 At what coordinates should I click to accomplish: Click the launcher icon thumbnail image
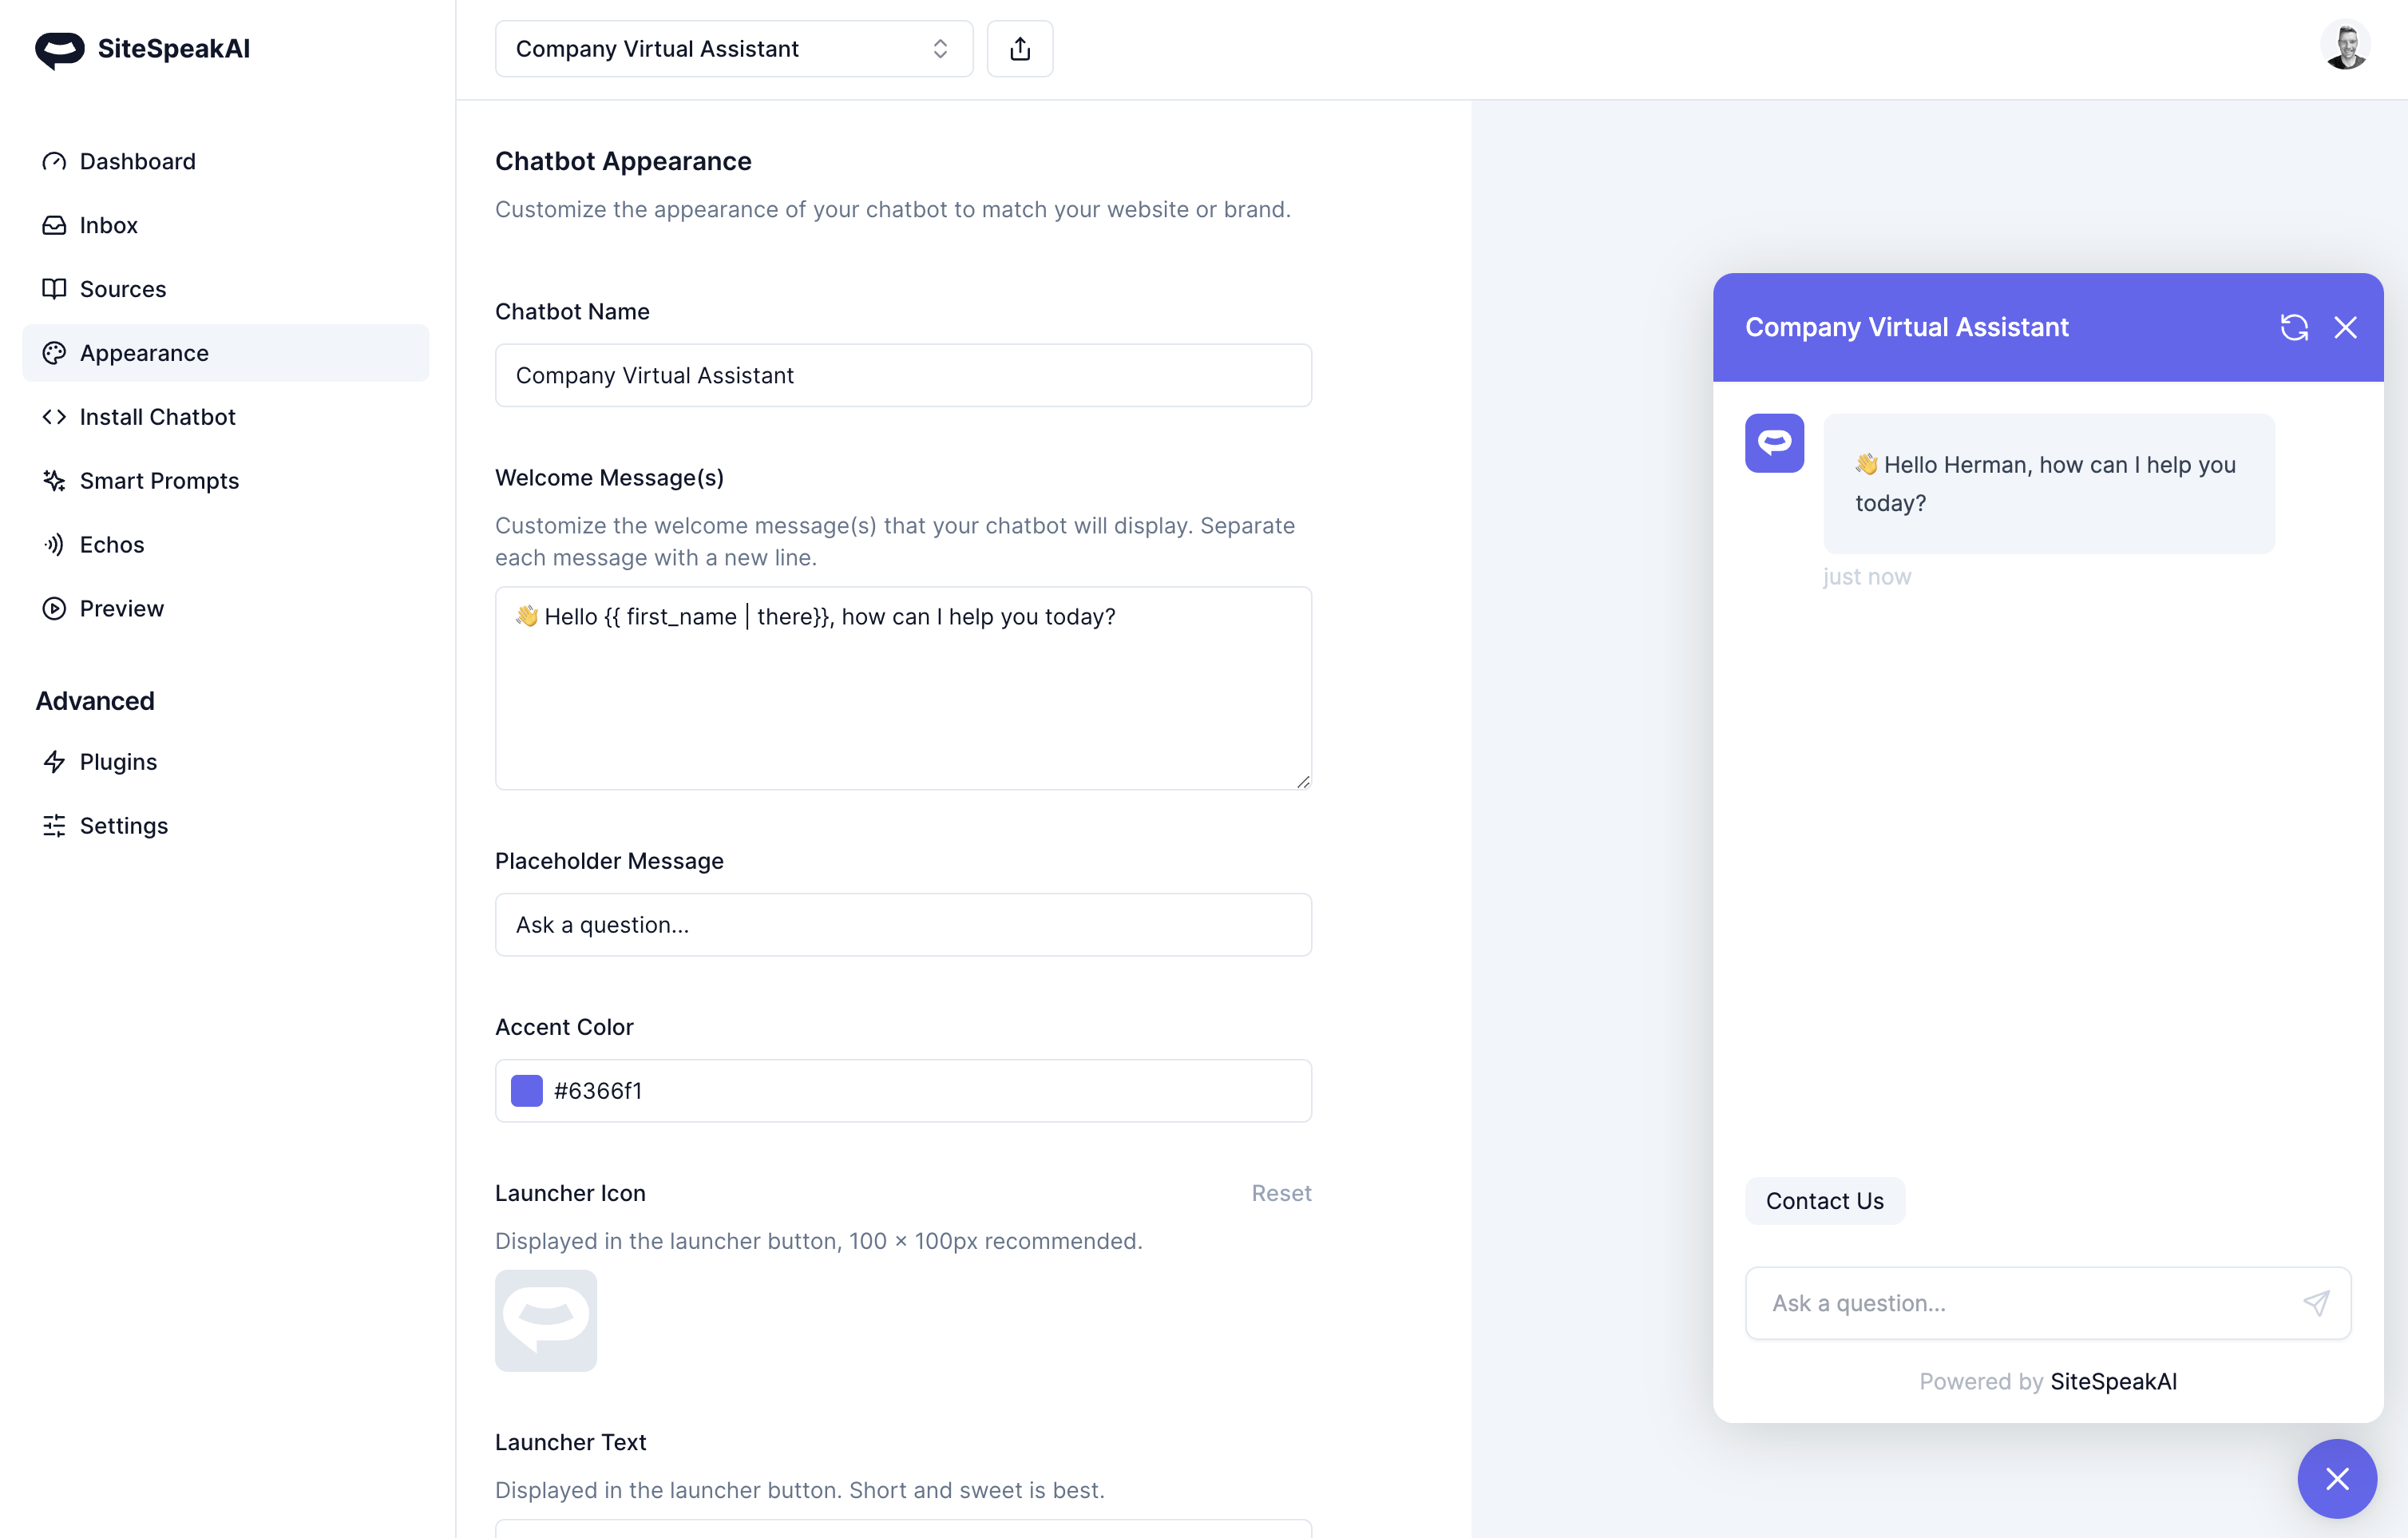[x=546, y=1320]
